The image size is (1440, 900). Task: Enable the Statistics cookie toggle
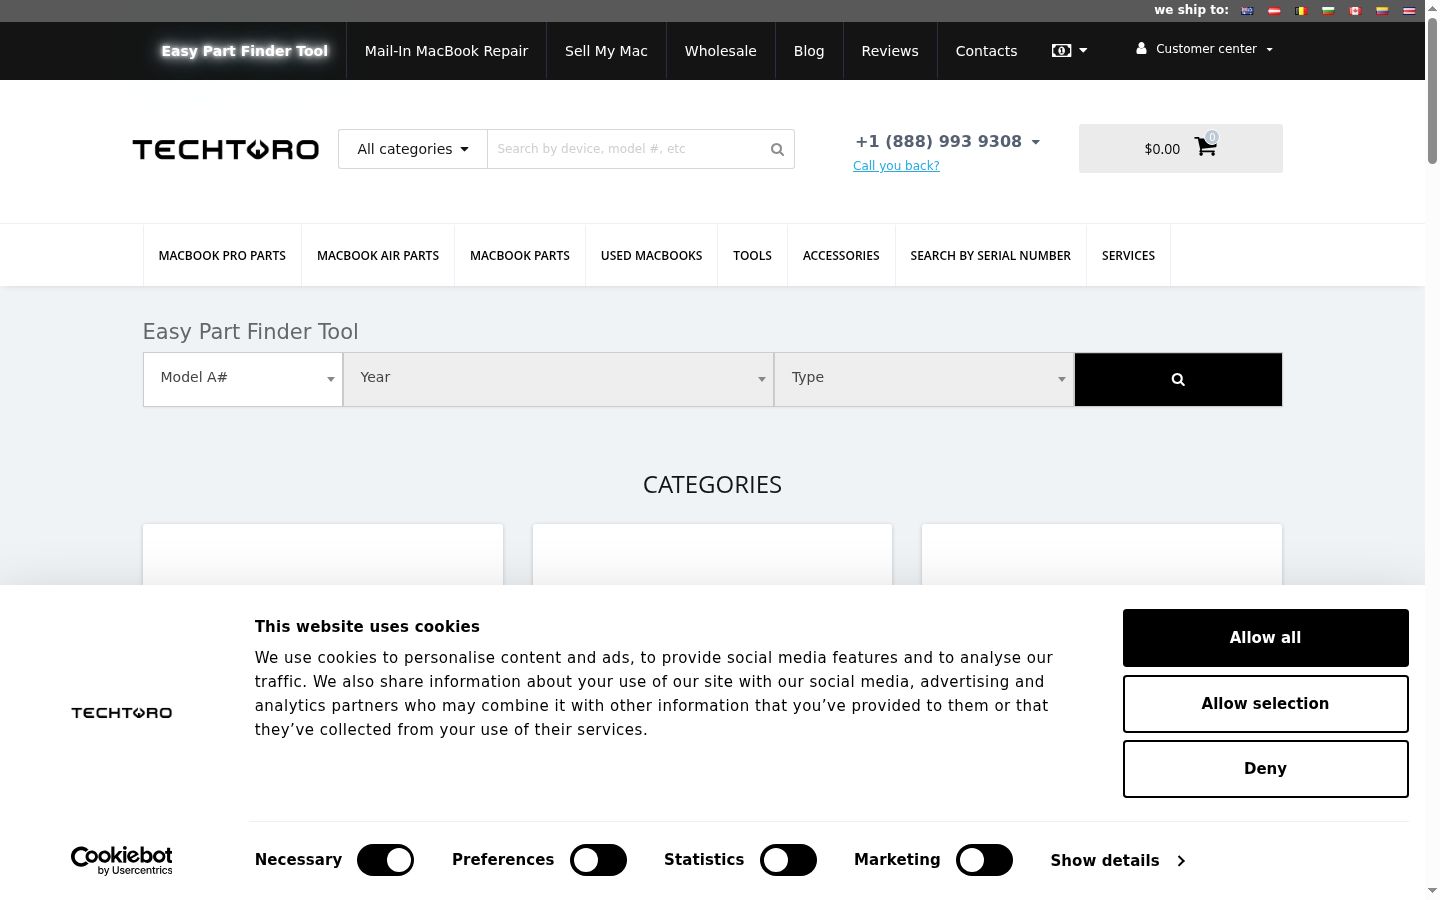(x=788, y=860)
